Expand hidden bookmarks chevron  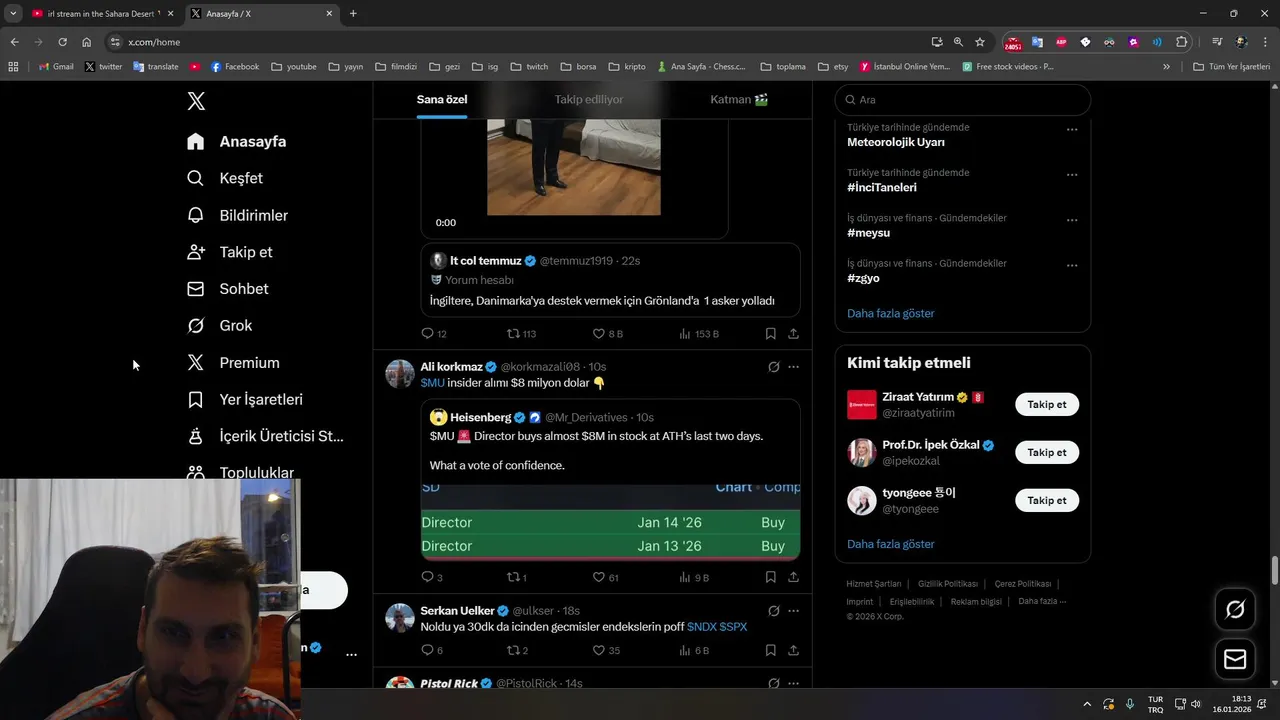click(1166, 67)
